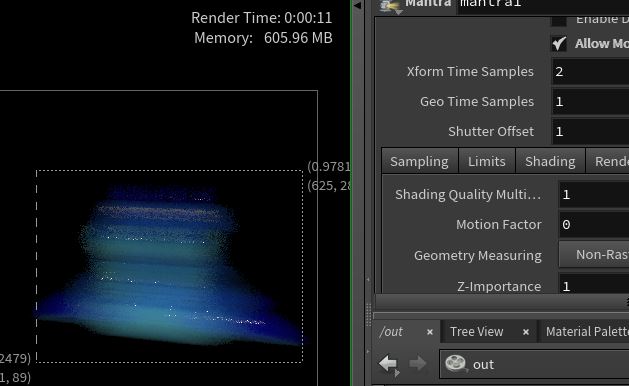This screenshot has width=629, height=386.
Task: Open the Shading tab
Action: 550,161
